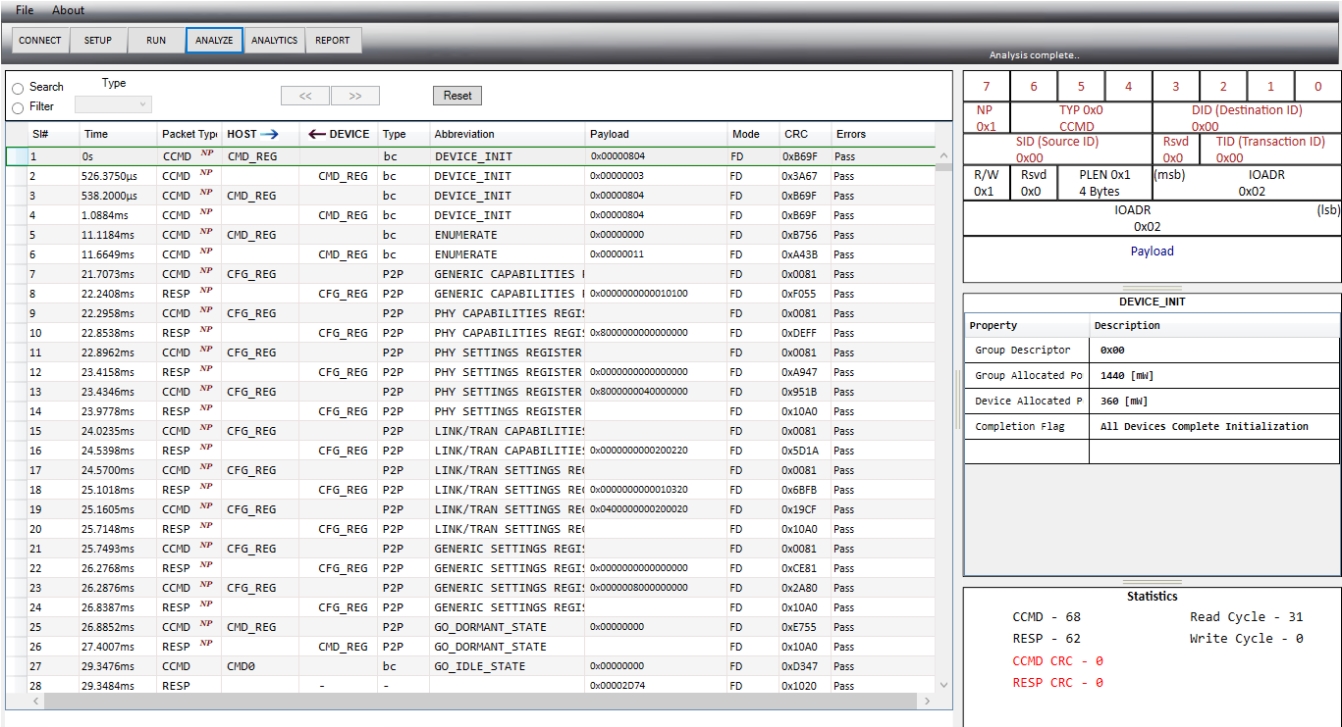Click CRC value 0x6BFB

coord(800,489)
